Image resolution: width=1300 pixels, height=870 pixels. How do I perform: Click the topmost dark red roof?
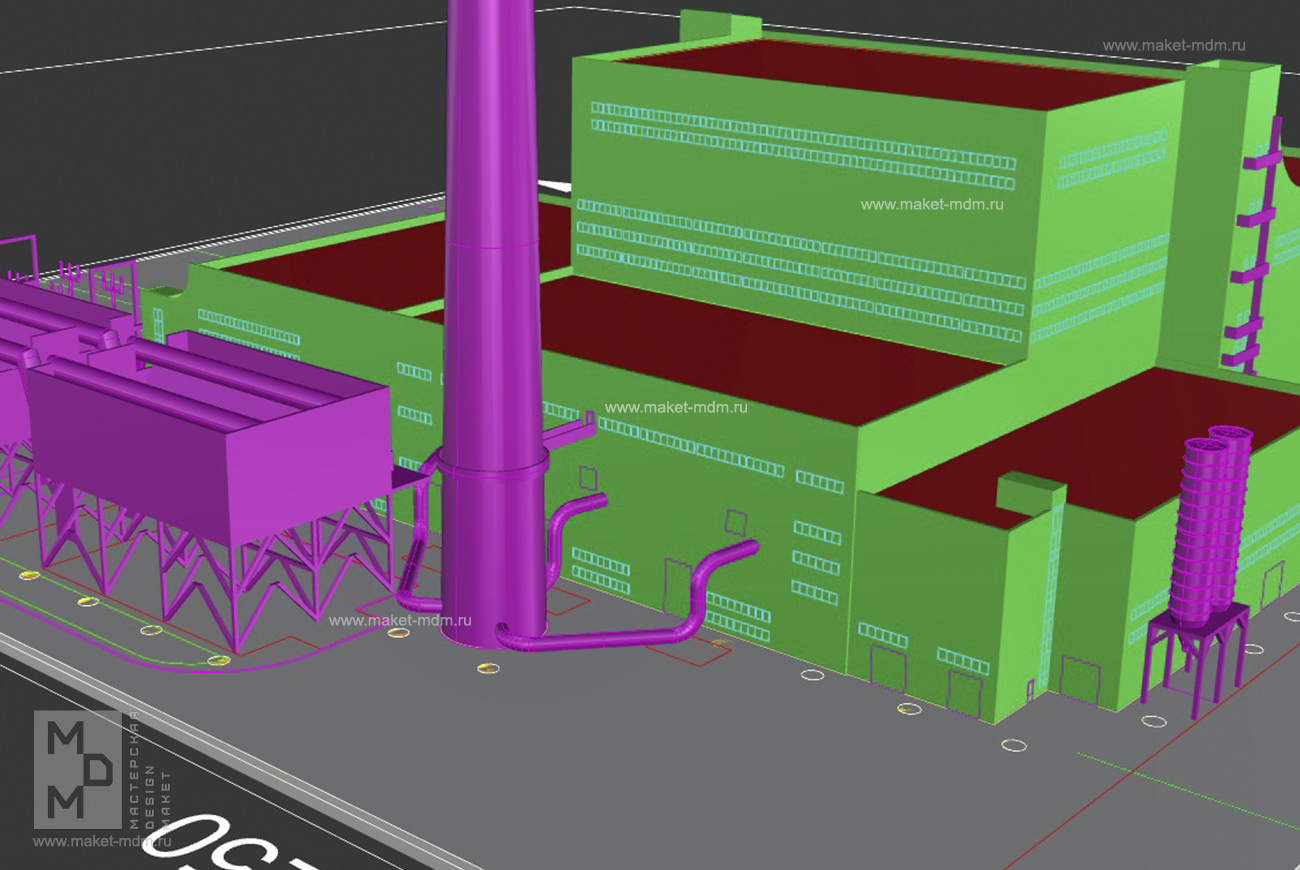pos(900,77)
